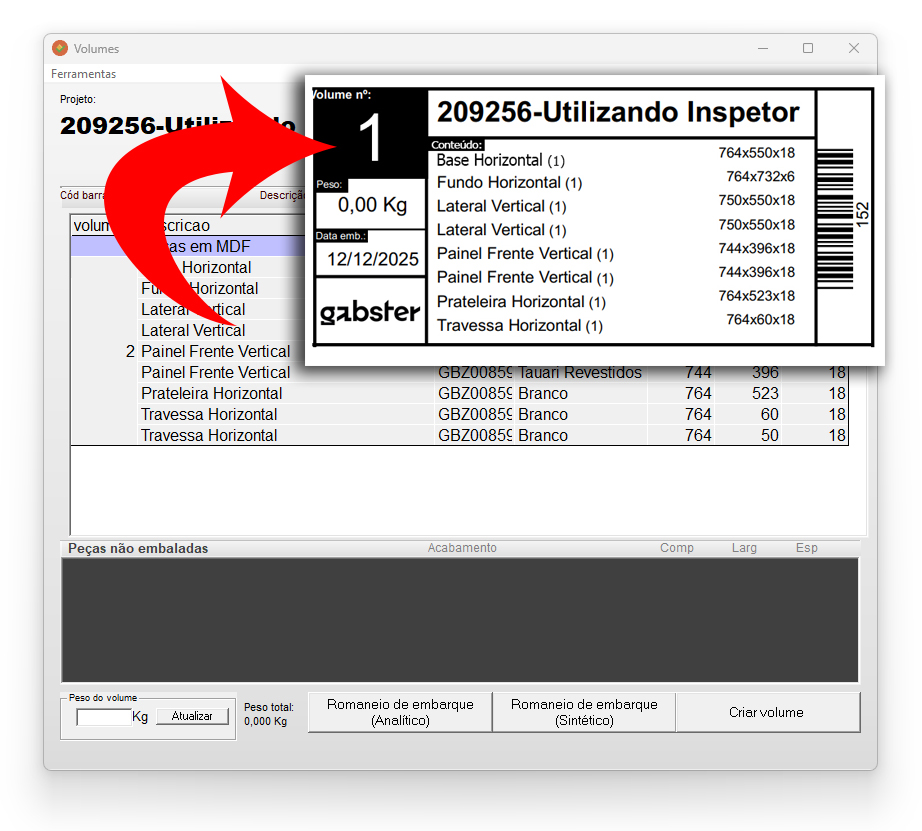Minimize the Volumes window
This screenshot has height=831, width=922.
point(762,48)
